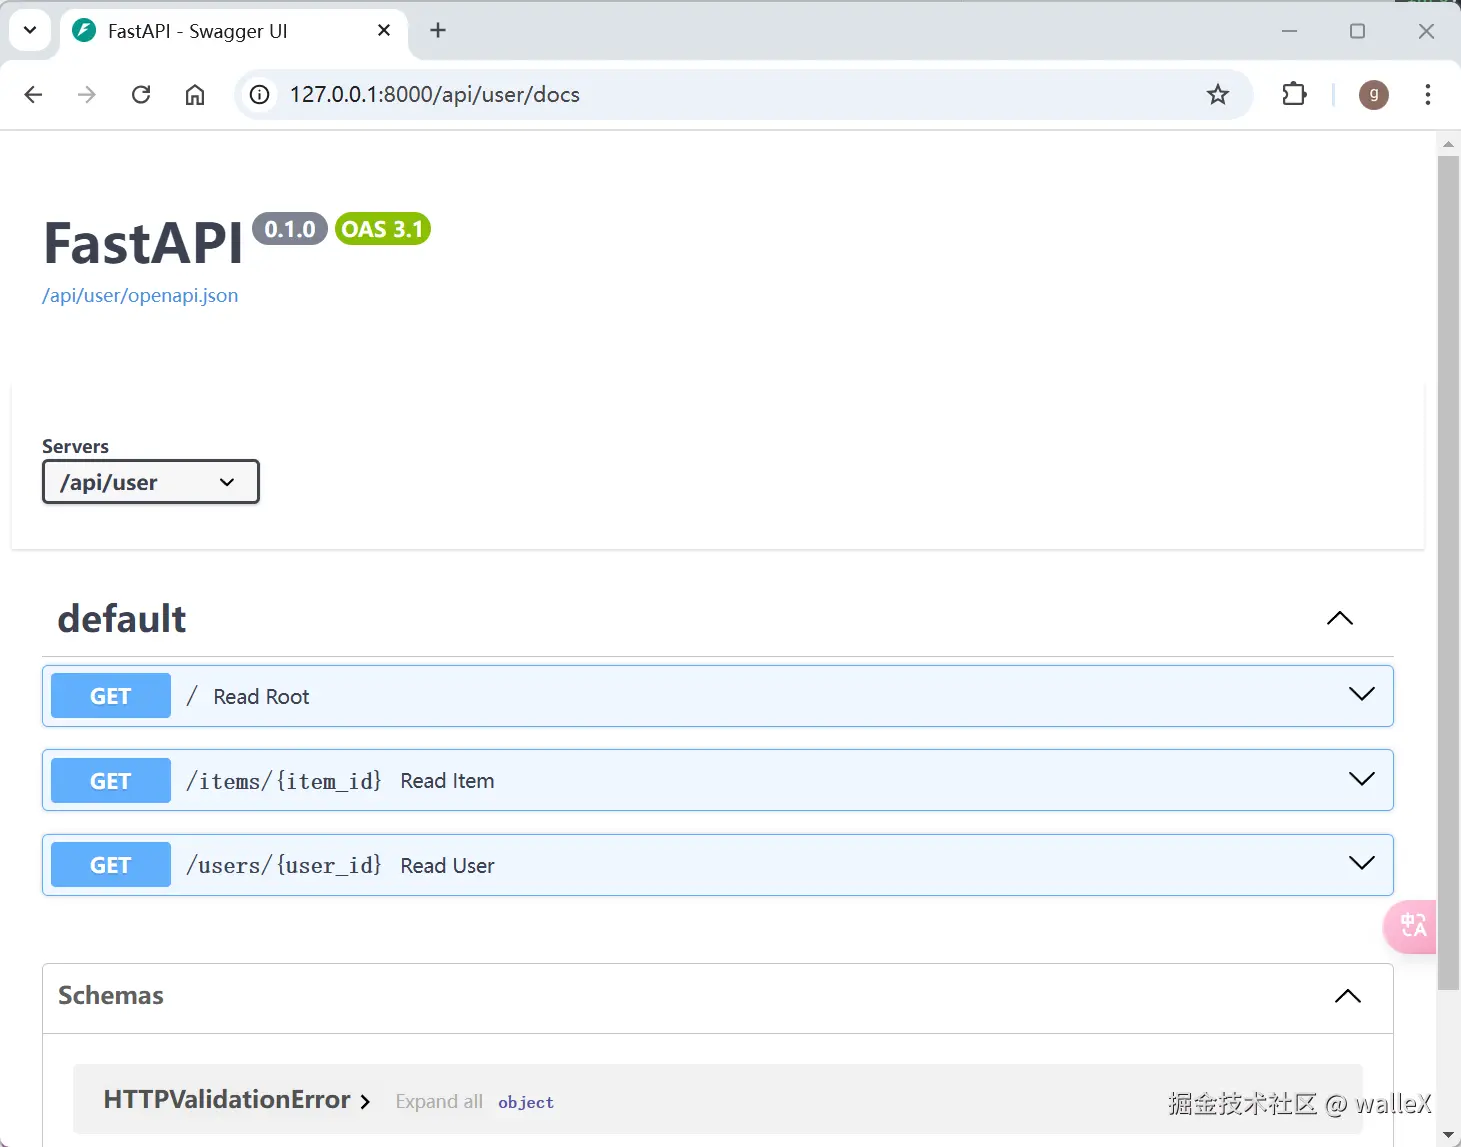Screen dimensions: 1461x1147
Task: Collapse the default endpoints section
Action: pyautogui.click(x=1340, y=619)
